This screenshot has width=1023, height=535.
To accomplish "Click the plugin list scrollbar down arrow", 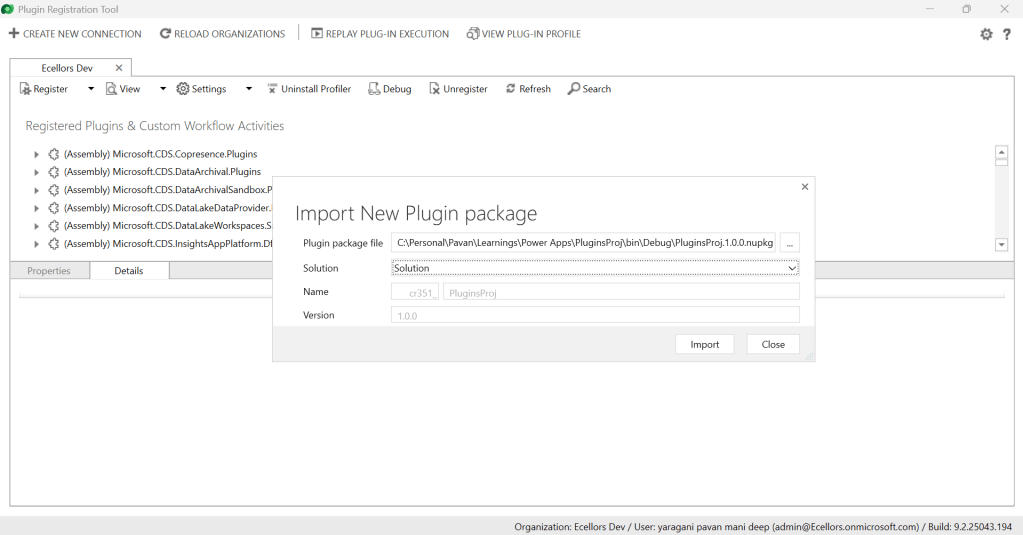I will [1001, 245].
